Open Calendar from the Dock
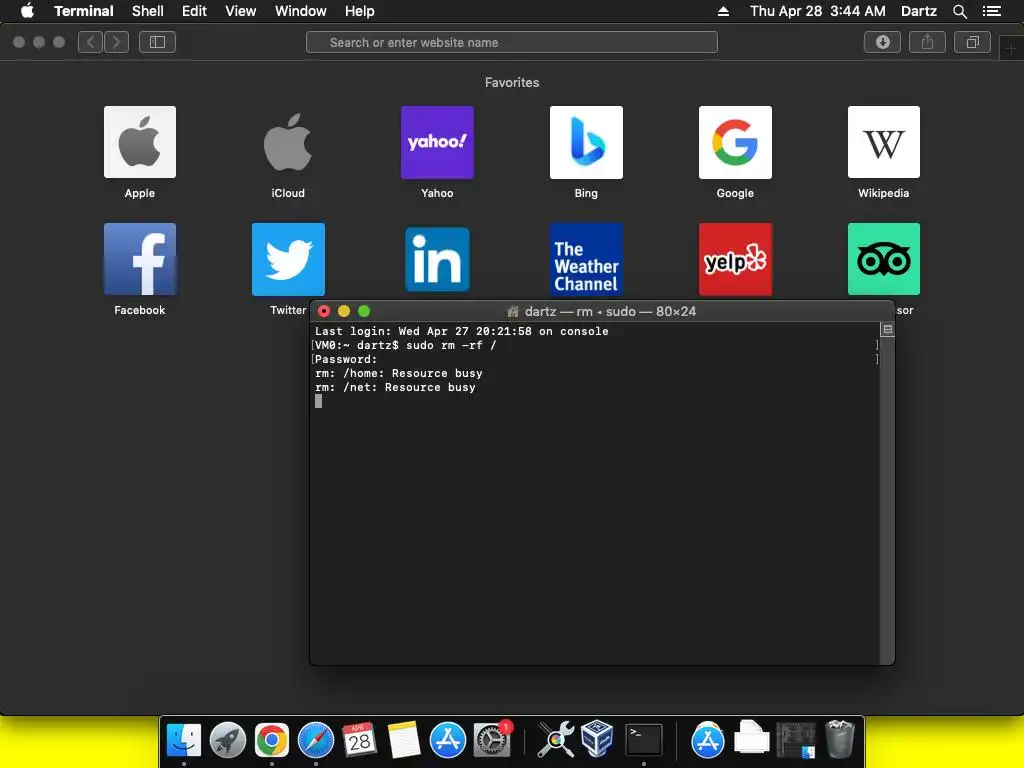Image resolution: width=1024 pixels, height=768 pixels. [359, 740]
